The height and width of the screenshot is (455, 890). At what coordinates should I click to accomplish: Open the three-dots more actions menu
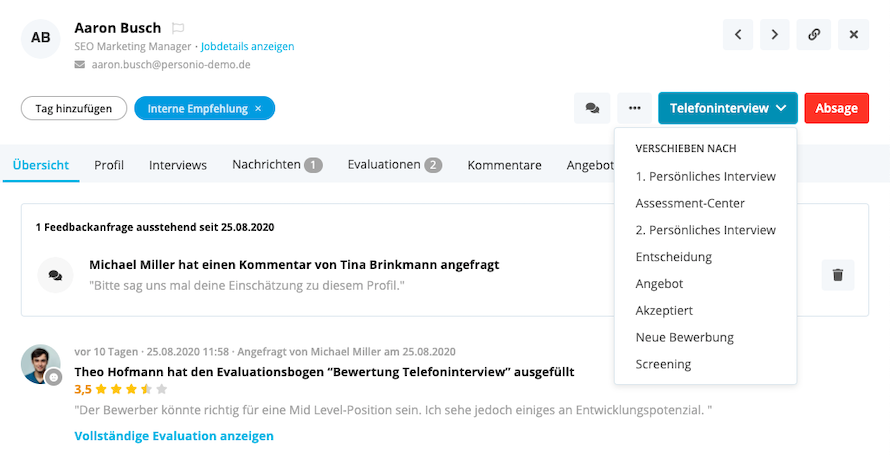coord(635,108)
